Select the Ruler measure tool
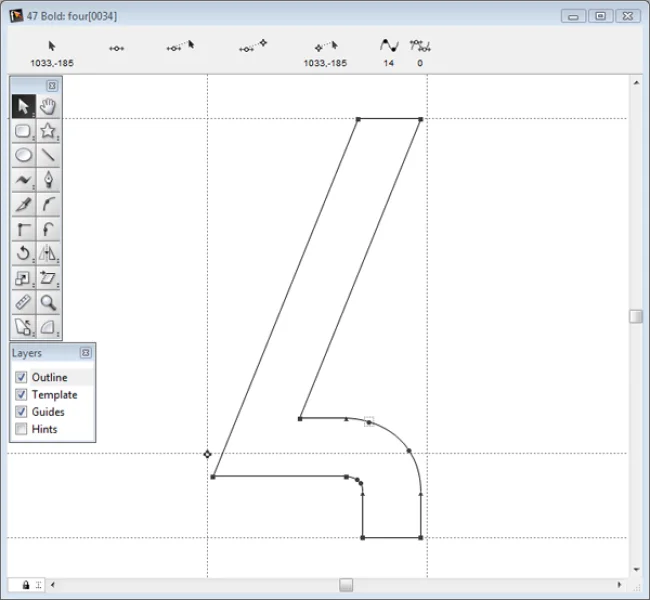The height and width of the screenshot is (600, 650). pyautogui.click(x=24, y=302)
